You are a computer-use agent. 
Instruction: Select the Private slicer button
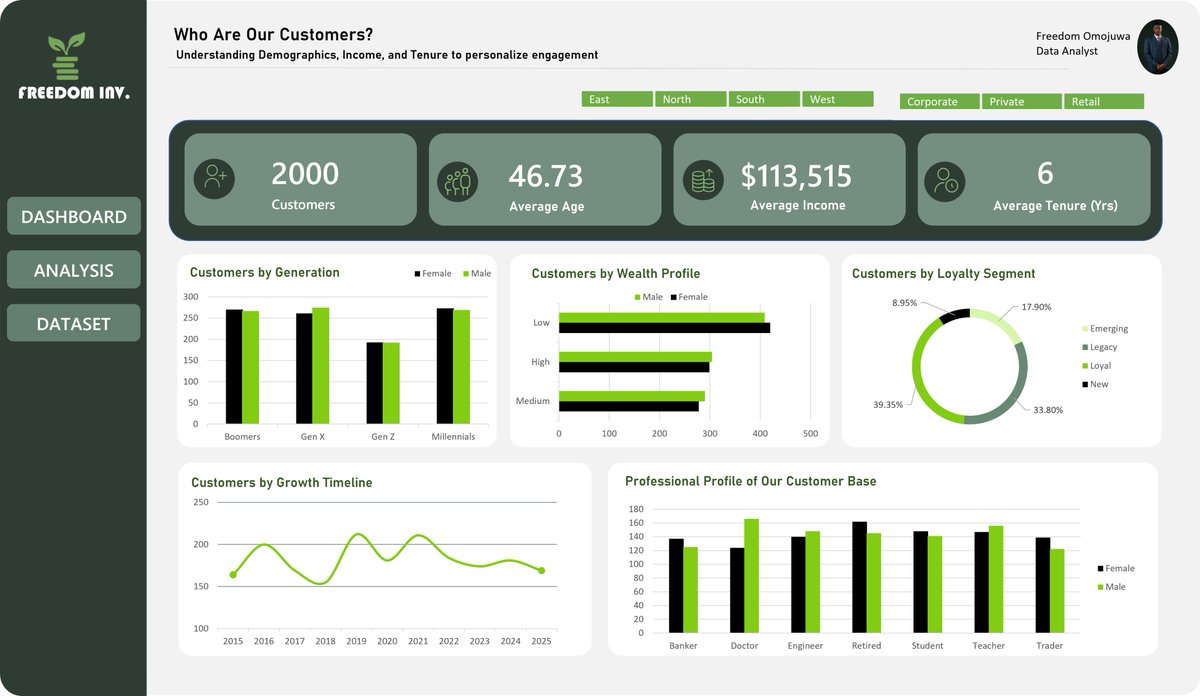pos(1021,101)
